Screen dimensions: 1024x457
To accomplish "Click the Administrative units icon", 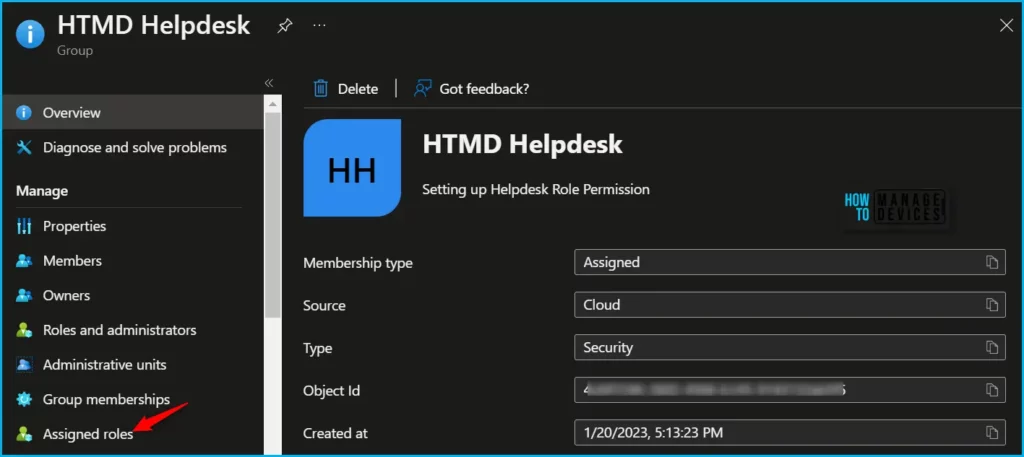I will [24, 364].
